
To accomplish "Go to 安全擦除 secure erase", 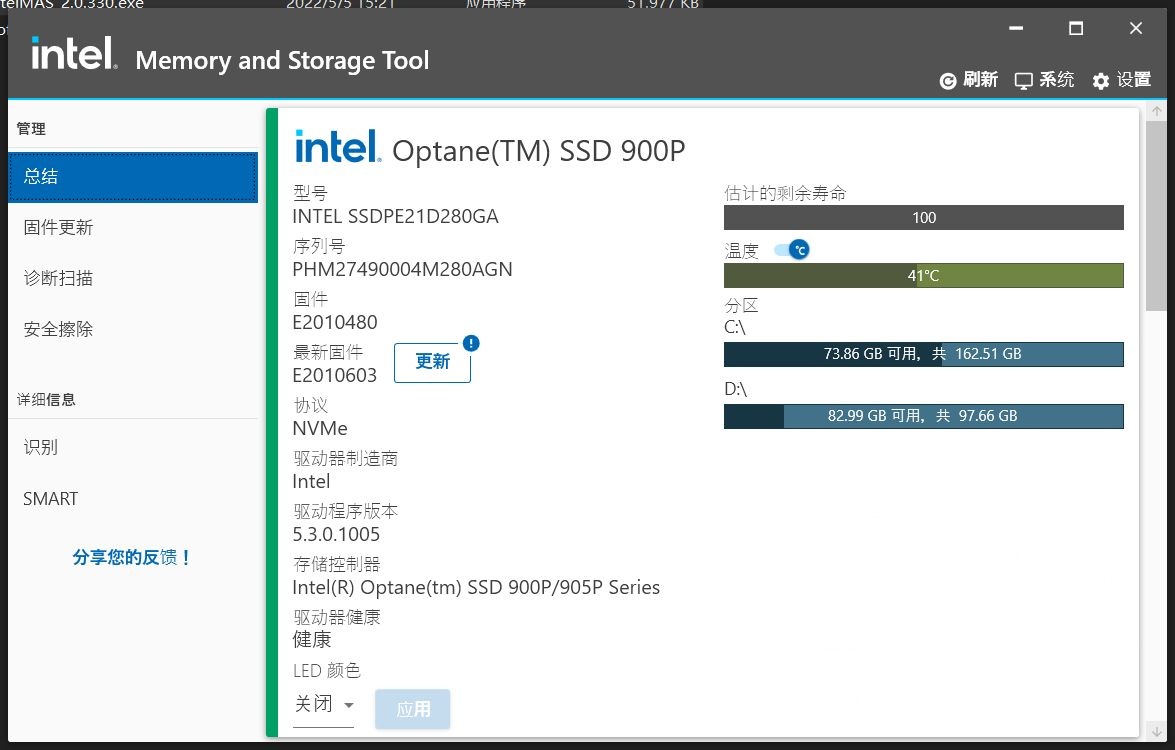I will point(58,329).
